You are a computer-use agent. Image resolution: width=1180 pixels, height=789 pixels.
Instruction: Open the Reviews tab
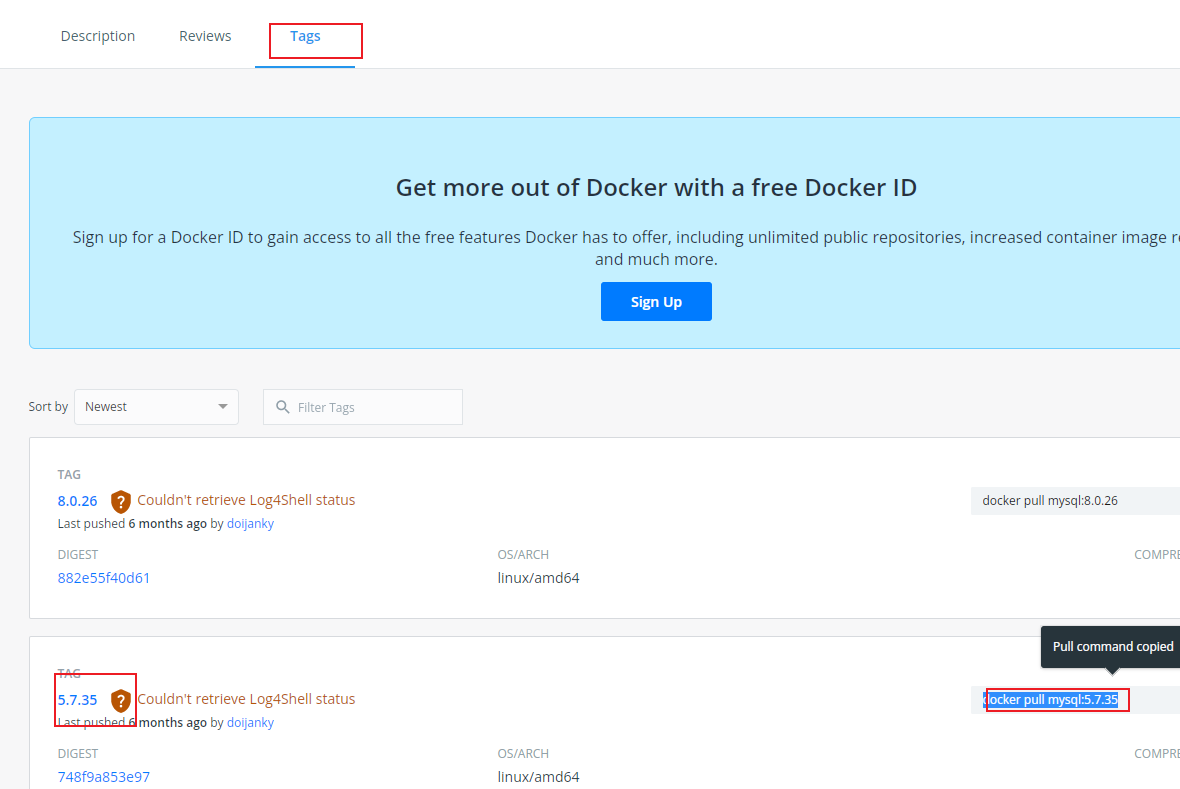point(205,36)
